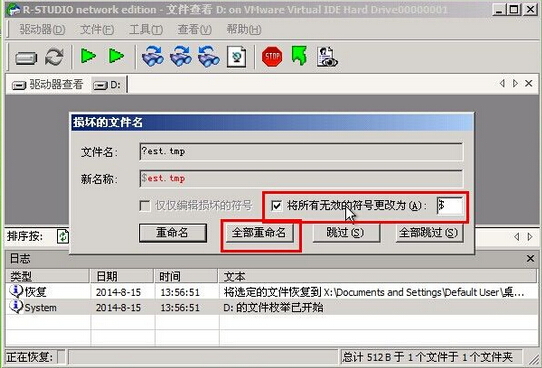
Task: Open the 工具(T) menu
Action: coord(146,29)
